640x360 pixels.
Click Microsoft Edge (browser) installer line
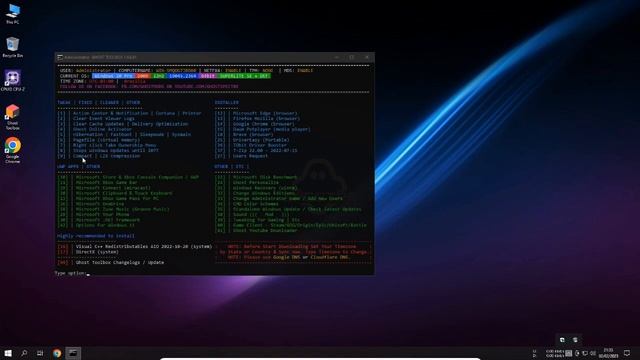[x=256, y=113]
